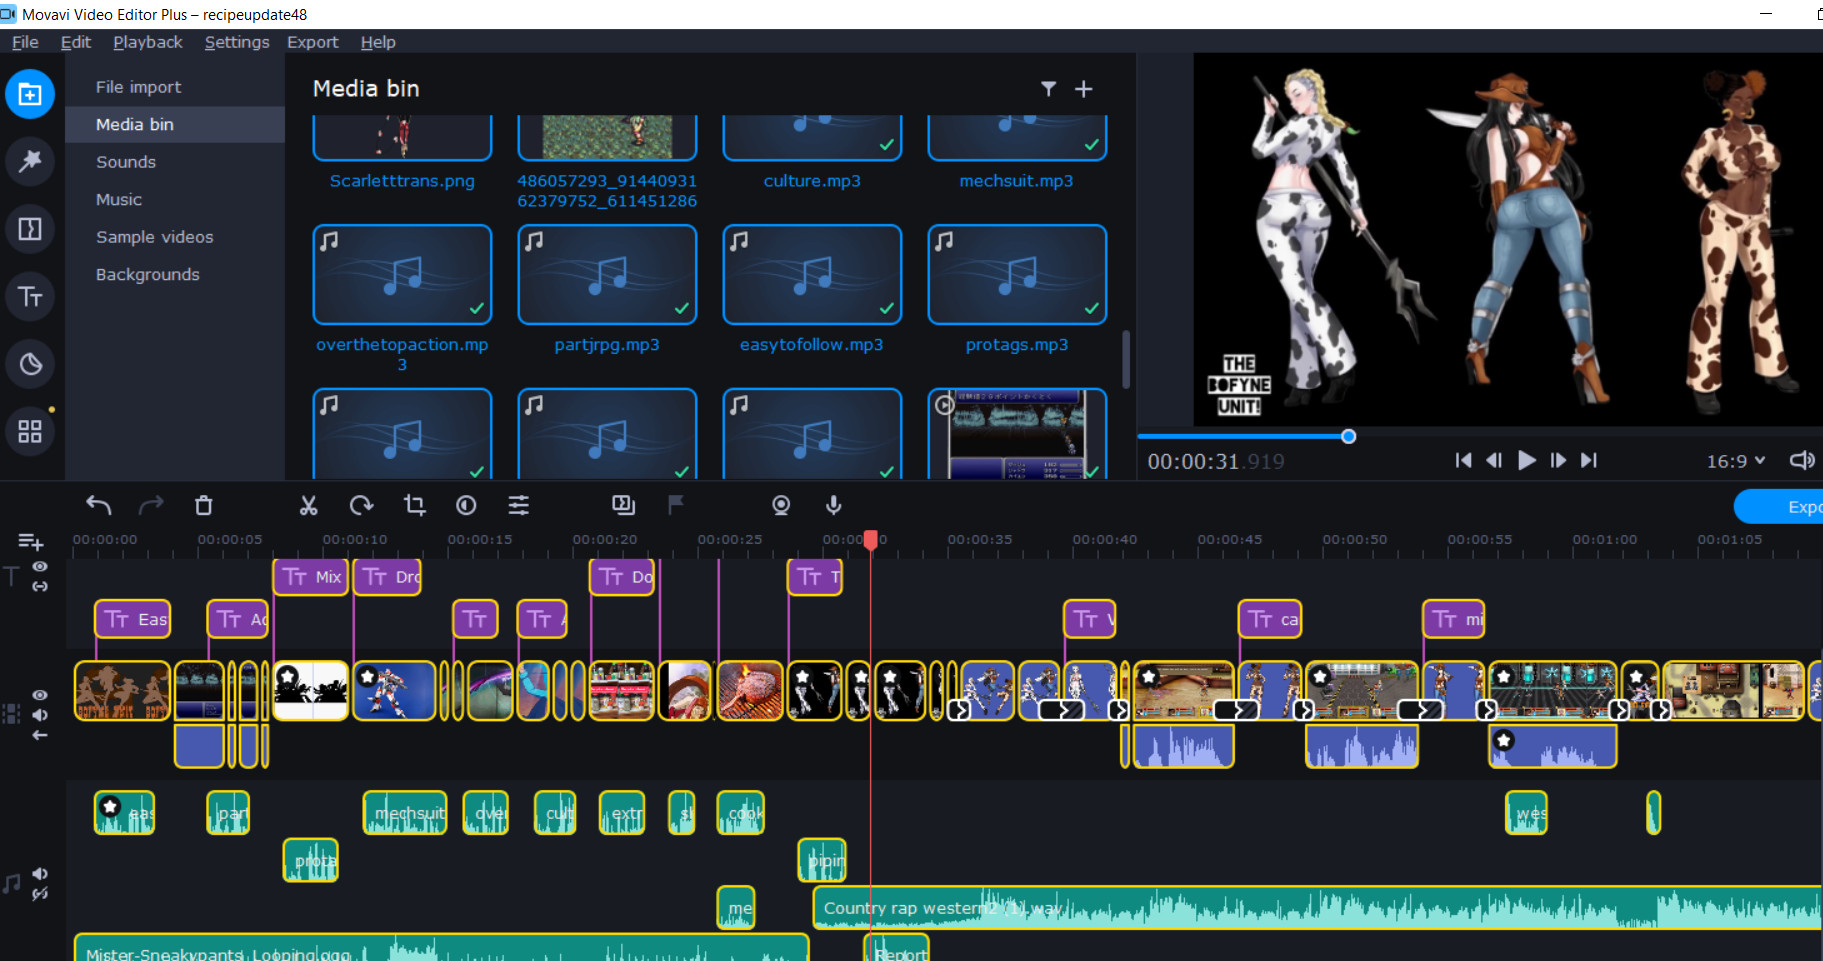The height and width of the screenshot is (961, 1823).
Task: Mute the audio track speaker icon
Action: point(40,874)
